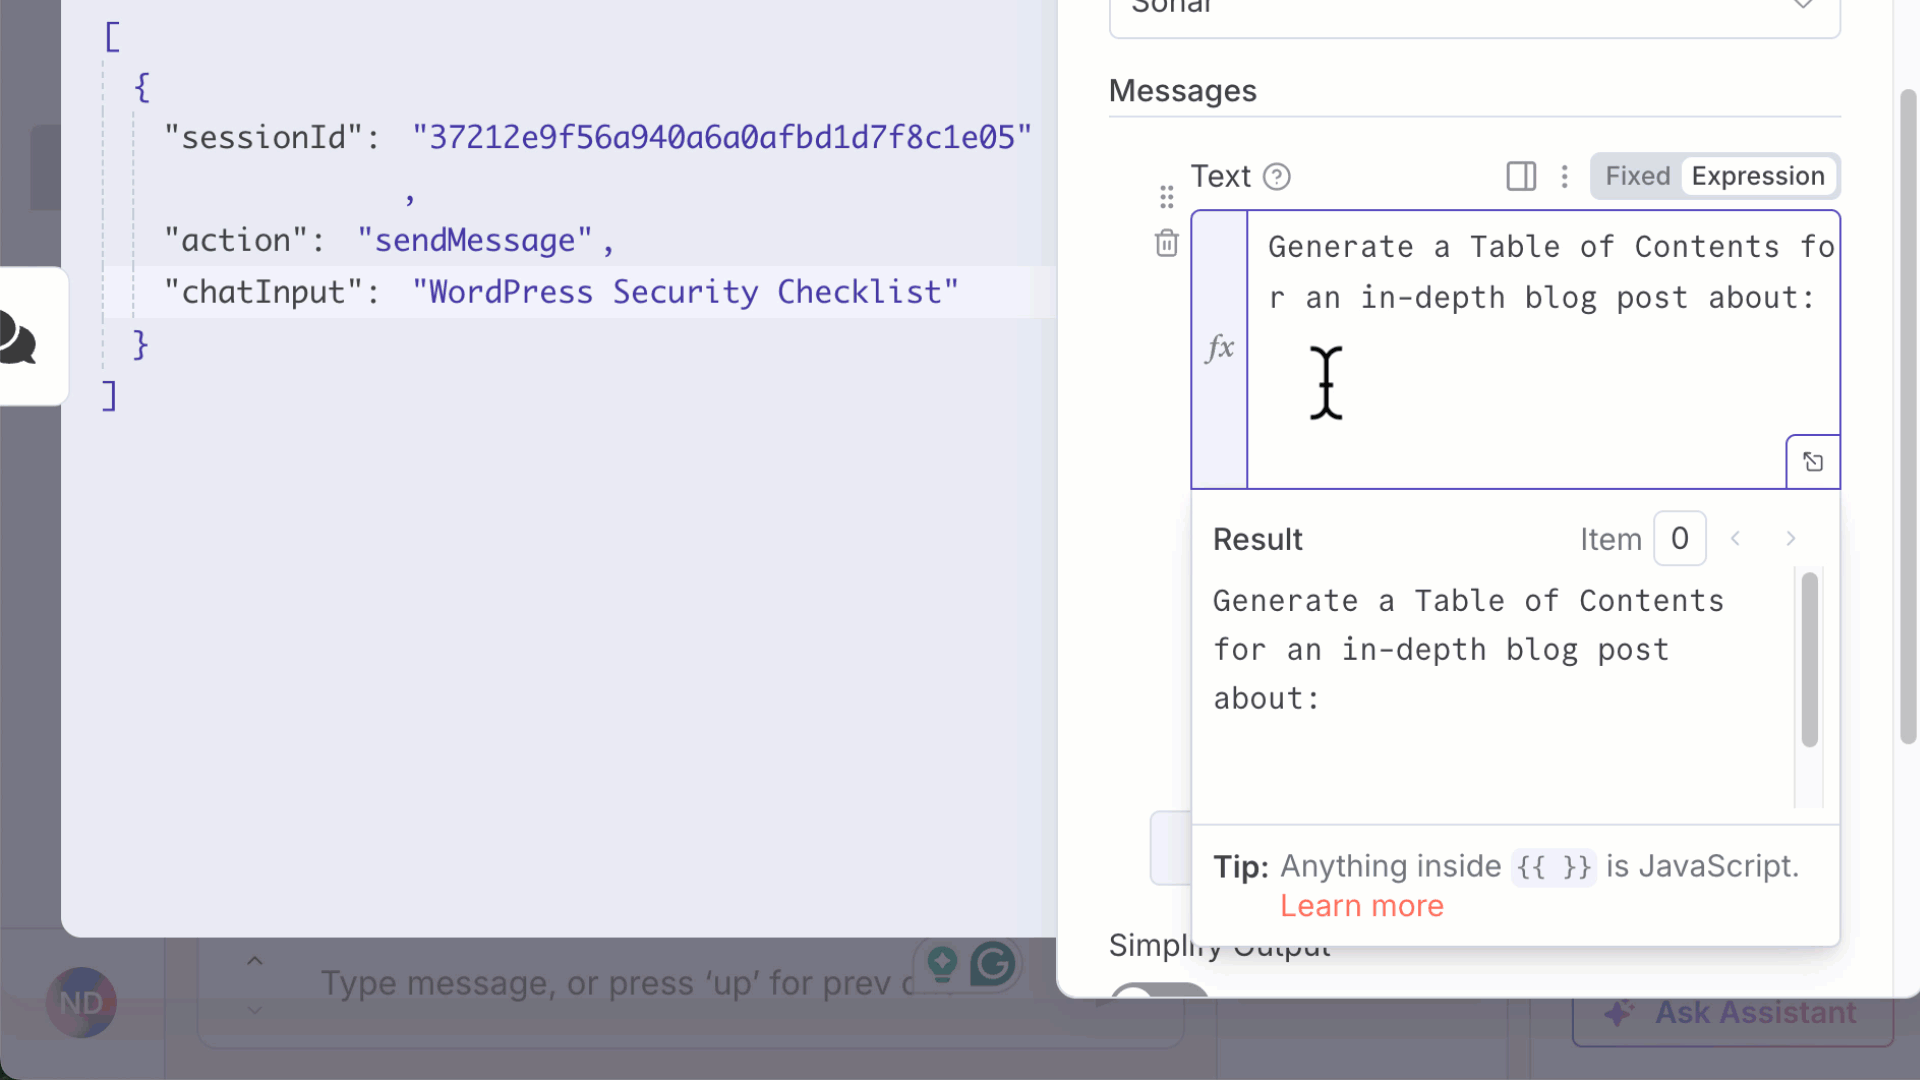This screenshot has width=1920, height=1080.
Task: Click the ND user avatar
Action: (x=81, y=1002)
